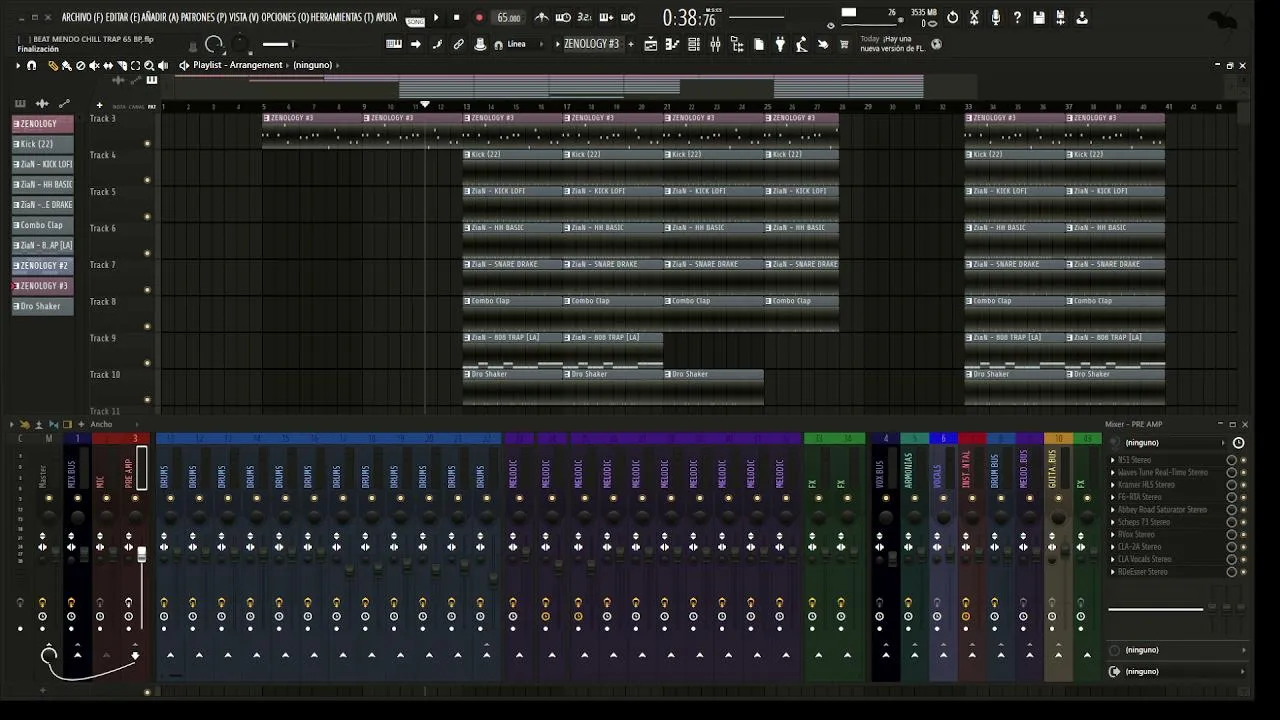This screenshot has height=720, width=1280.
Task: Open the mixer window from the toolbar
Action: pyautogui.click(x=715, y=44)
